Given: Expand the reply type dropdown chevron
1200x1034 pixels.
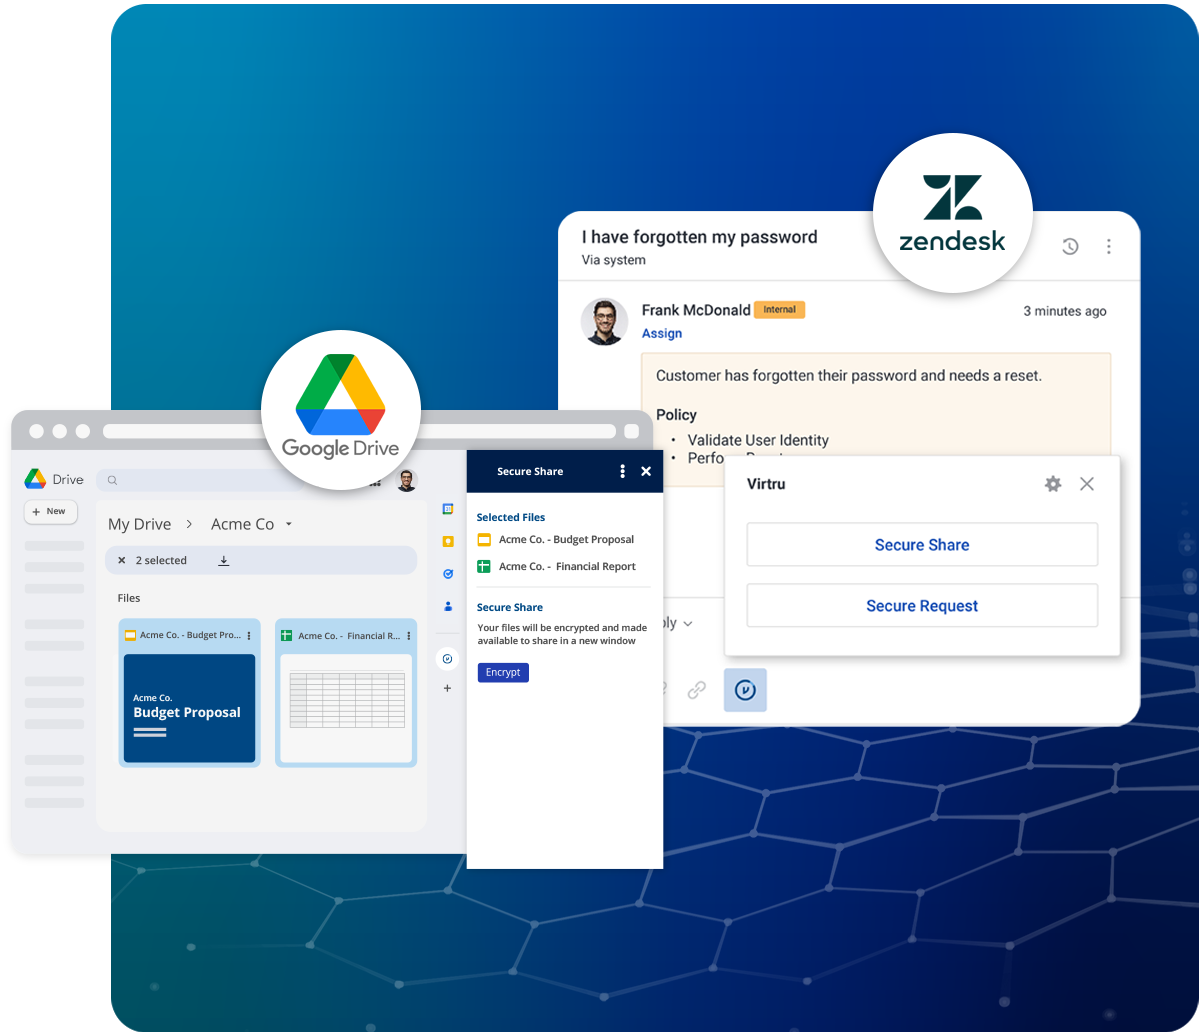Looking at the screenshot, I should 688,624.
